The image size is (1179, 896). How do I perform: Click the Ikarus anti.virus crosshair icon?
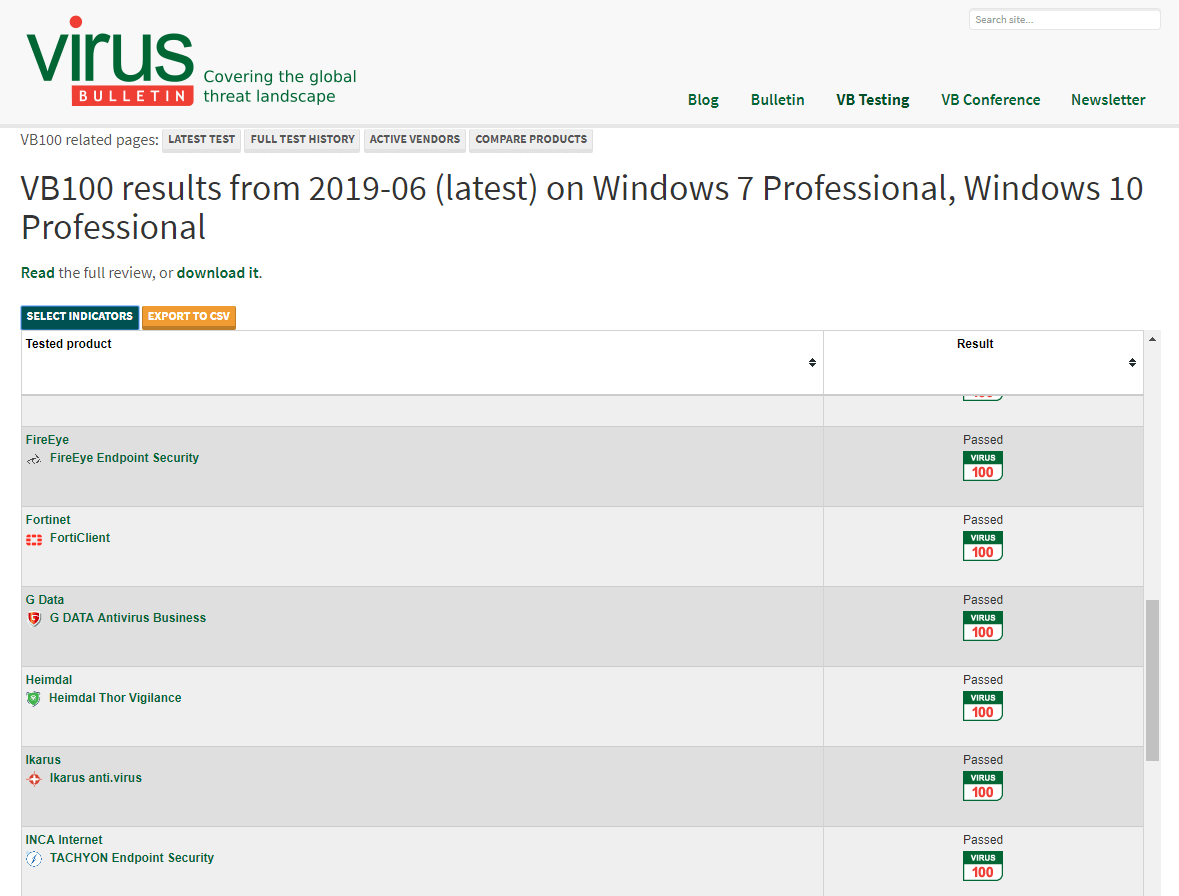click(x=34, y=779)
